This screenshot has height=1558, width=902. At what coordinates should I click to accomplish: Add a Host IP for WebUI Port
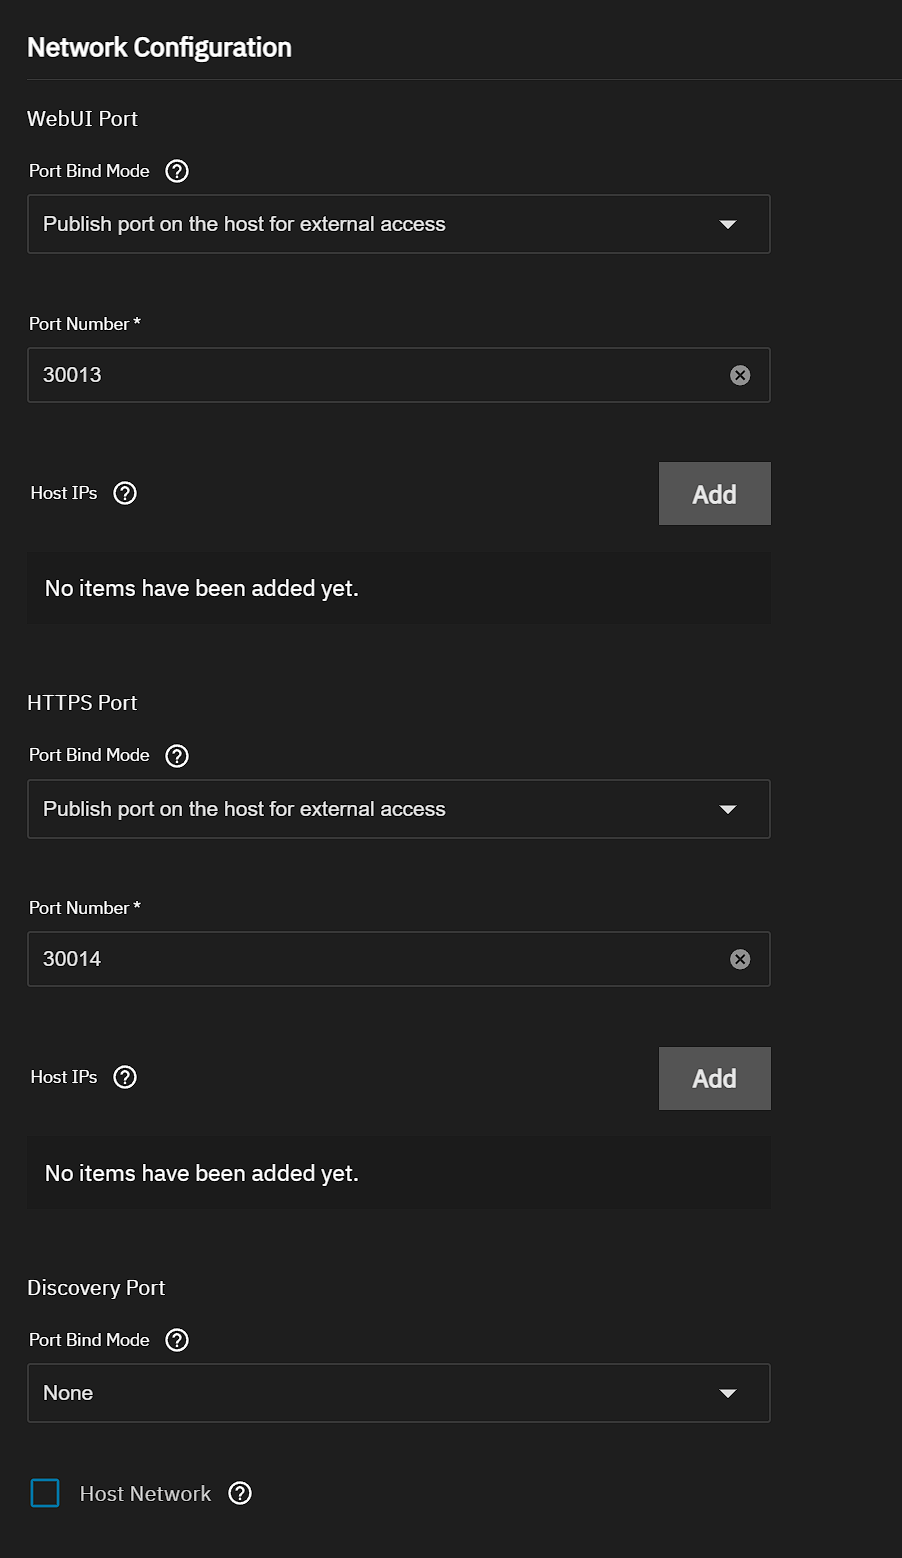pos(714,494)
